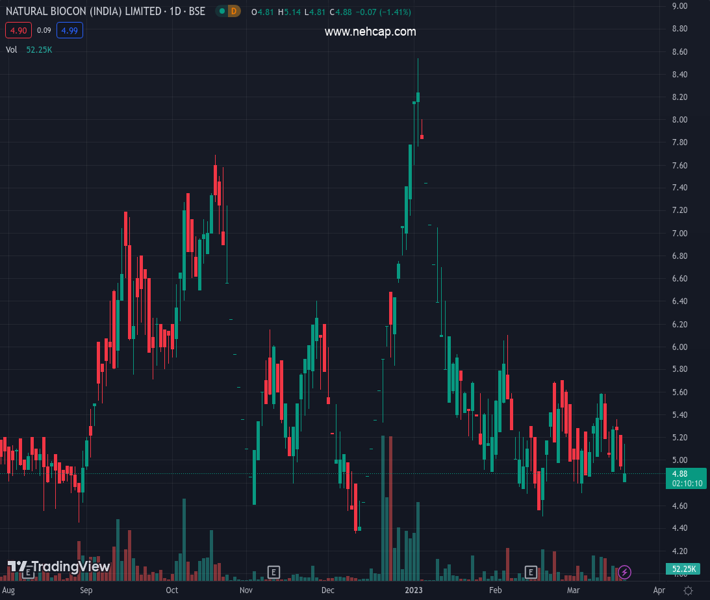Click the 9.00 level on the price scale
This screenshot has width=710, height=600.
pos(680,6)
